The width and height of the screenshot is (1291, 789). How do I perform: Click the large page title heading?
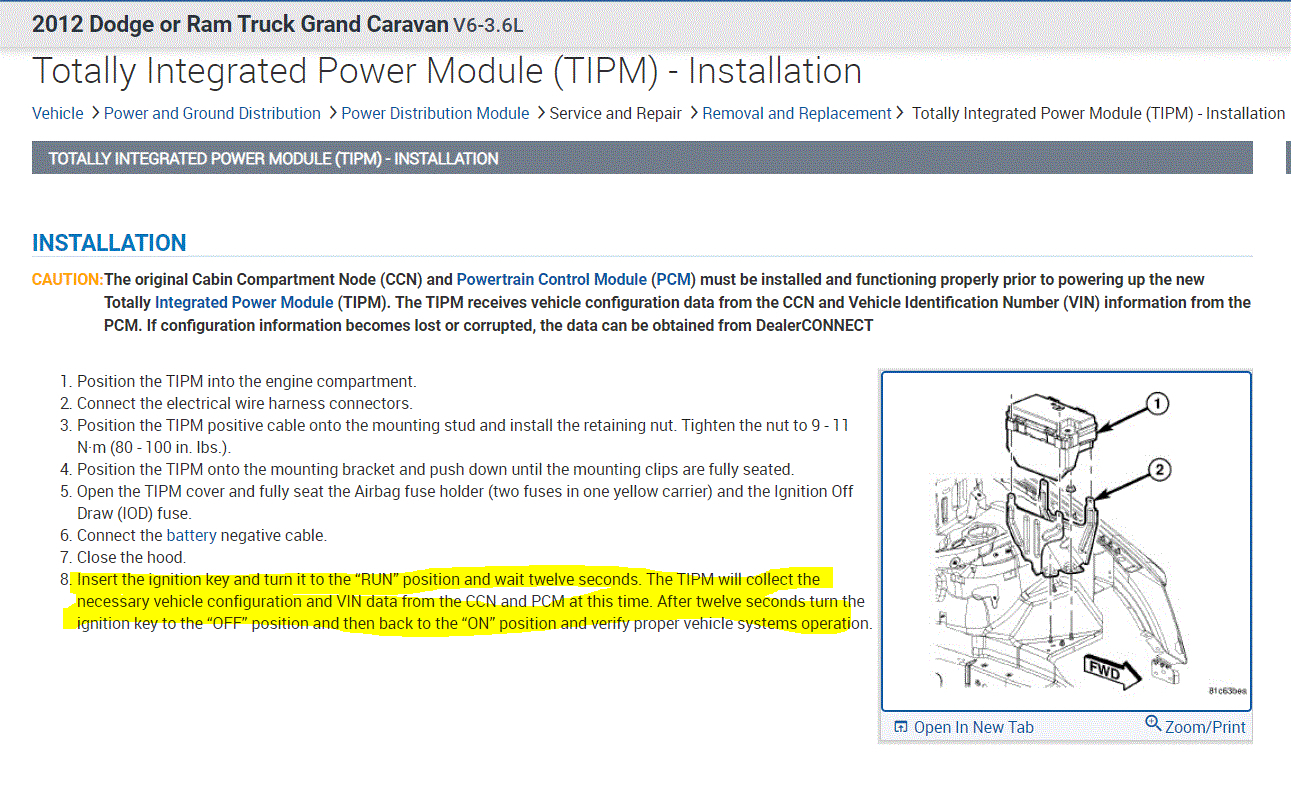click(x=447, y=71)
